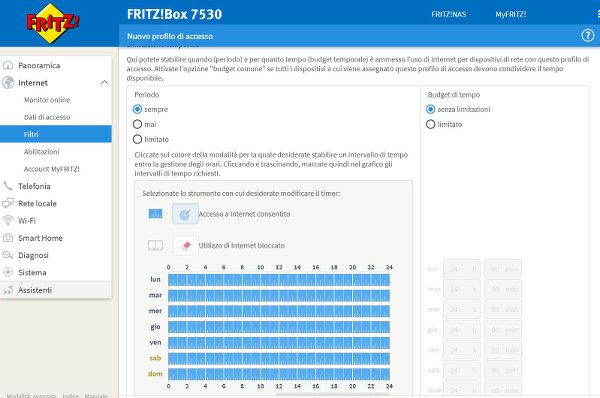
Task: Open the Telefonia menu
Action: click(56, 186)
